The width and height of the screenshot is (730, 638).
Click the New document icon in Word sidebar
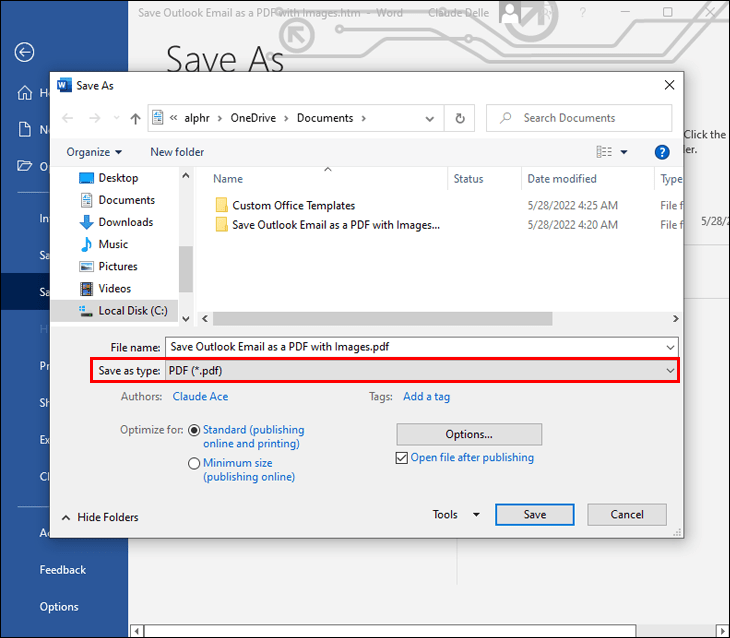coord(25,129)
